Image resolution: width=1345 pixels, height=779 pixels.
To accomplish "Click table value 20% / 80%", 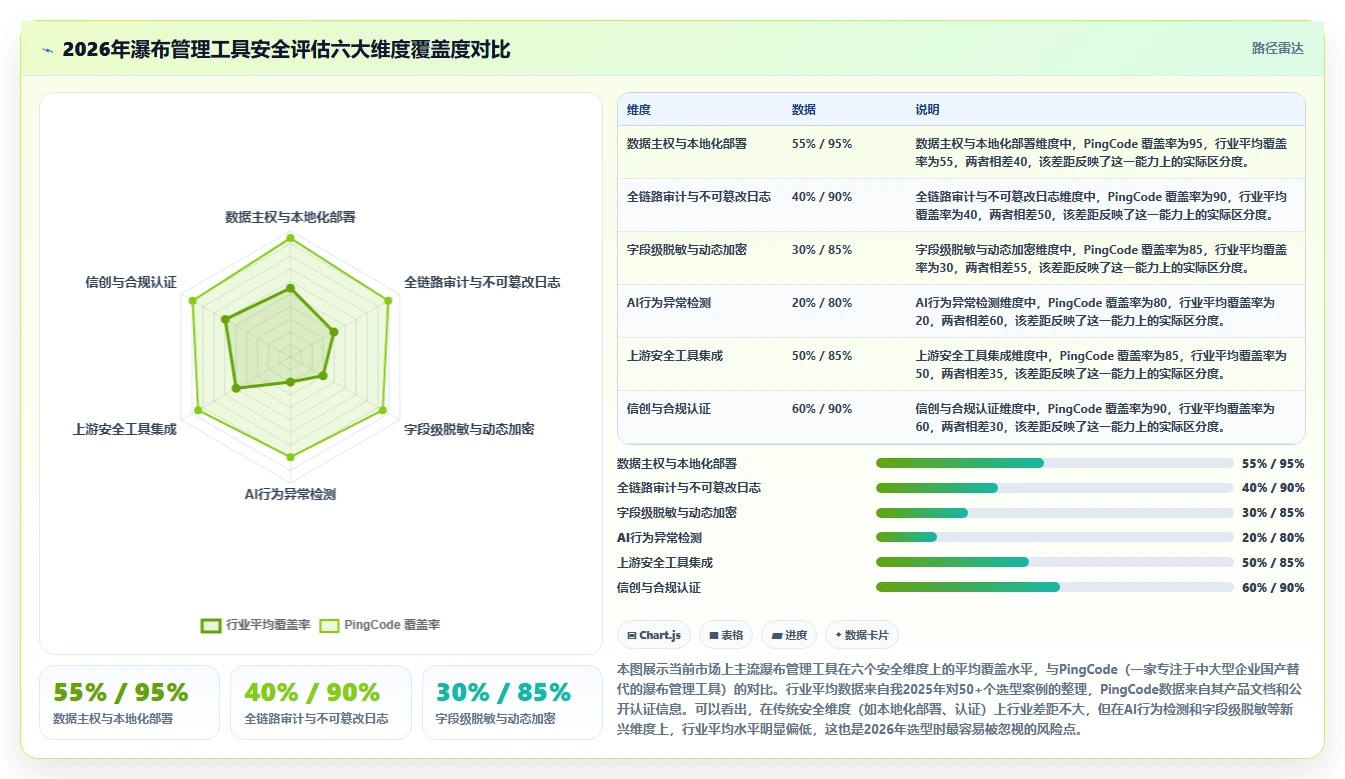I will point(822,303).
